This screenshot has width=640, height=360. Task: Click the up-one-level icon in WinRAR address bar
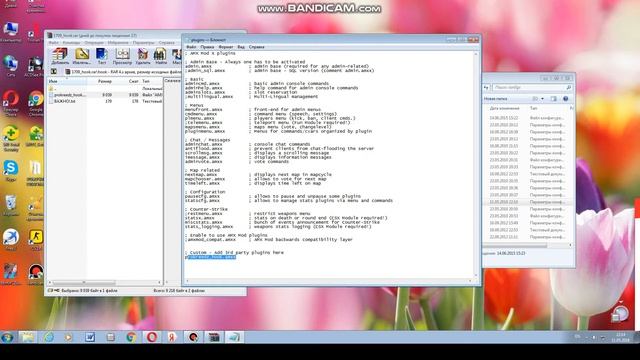tap(53, 72)
